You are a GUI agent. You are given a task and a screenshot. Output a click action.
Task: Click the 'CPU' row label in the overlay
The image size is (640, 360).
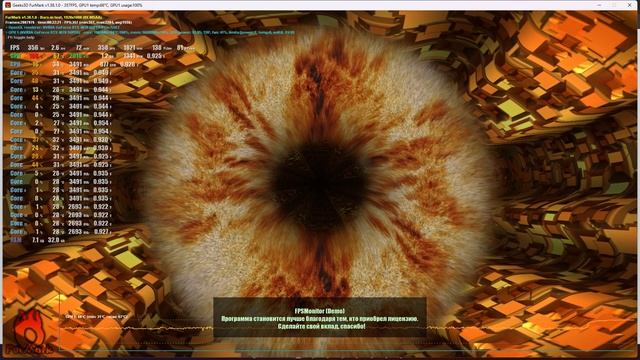pyautogui.click(x=15, y=64)
